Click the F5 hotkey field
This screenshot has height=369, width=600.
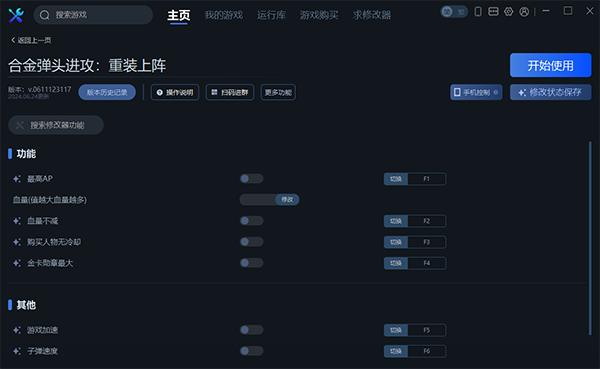click(427, 330)
